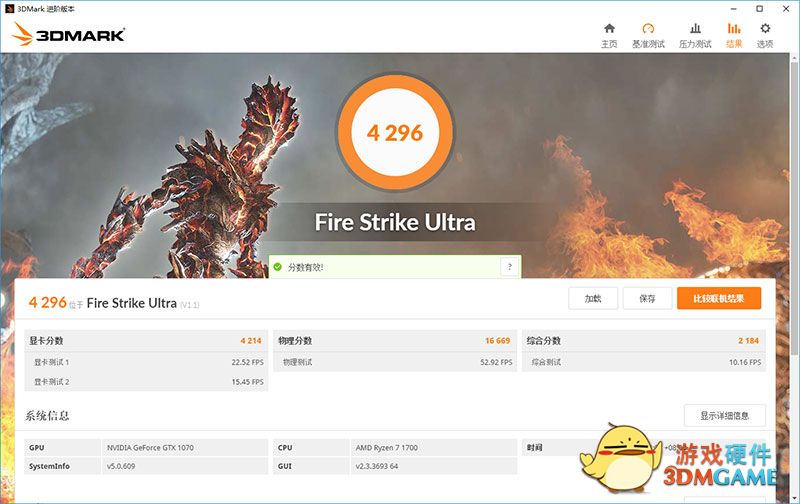This screenshot has width=800, height=504.
Task: Click the green valid score checkmark icon
Action: (278, 267)
